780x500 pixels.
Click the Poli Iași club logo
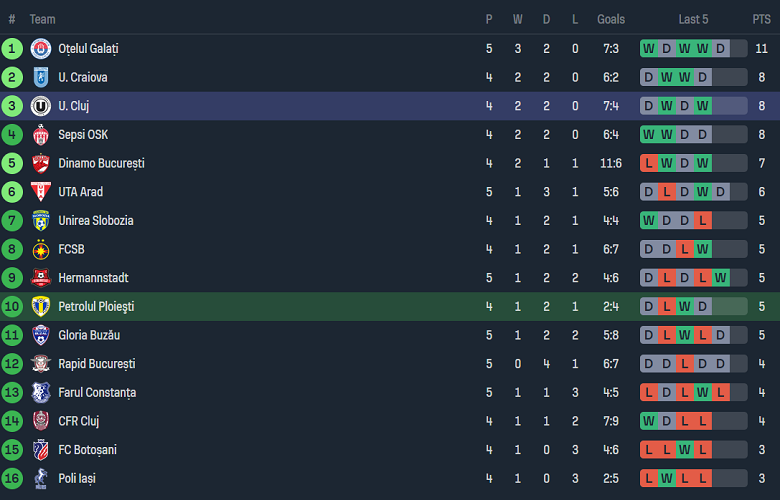(41, 479)
